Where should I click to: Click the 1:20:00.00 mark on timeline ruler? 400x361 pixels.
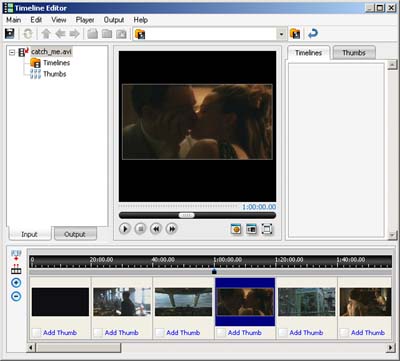point(289,259)
